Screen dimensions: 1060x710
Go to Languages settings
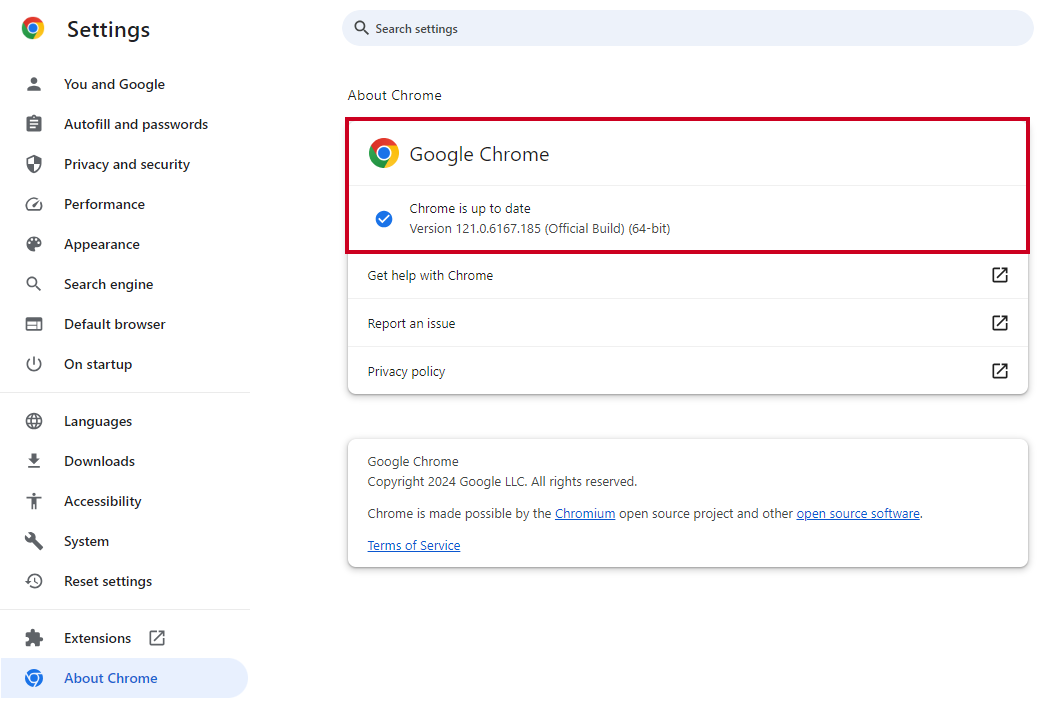124,421
